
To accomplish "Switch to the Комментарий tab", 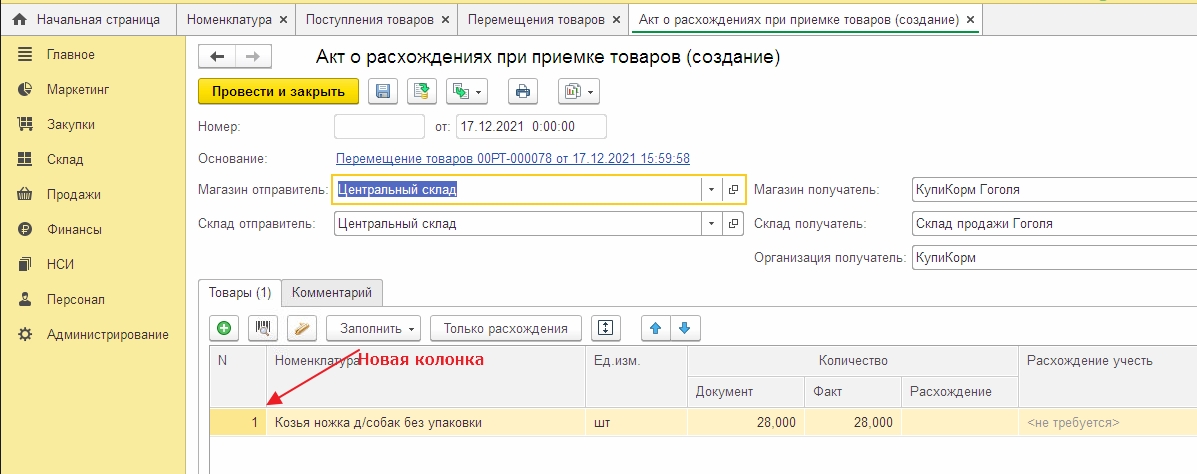I will (331, 293).
